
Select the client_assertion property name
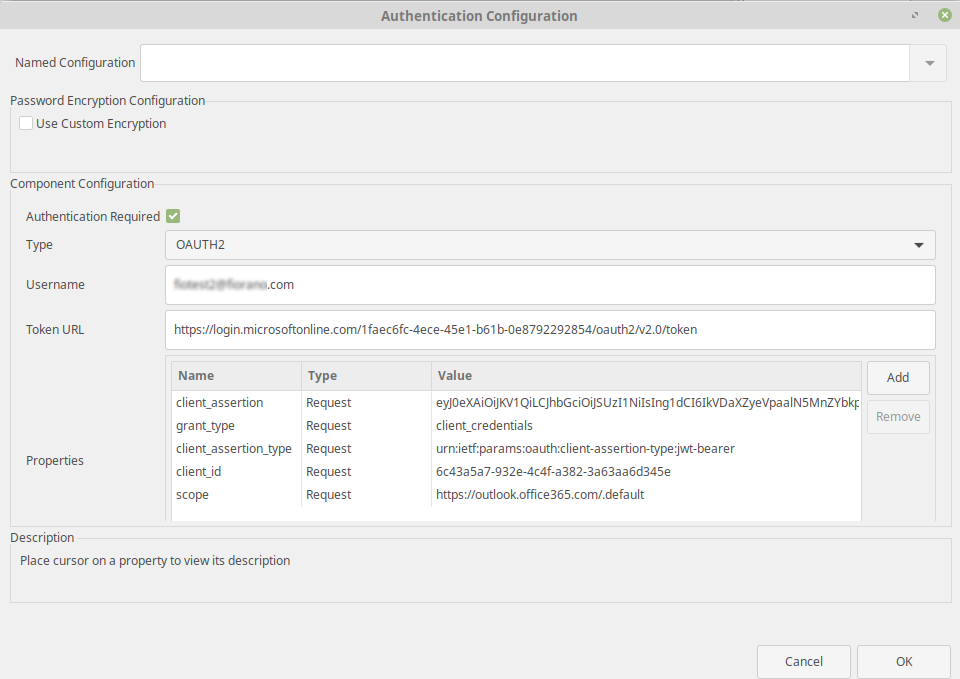pos(220,403)
